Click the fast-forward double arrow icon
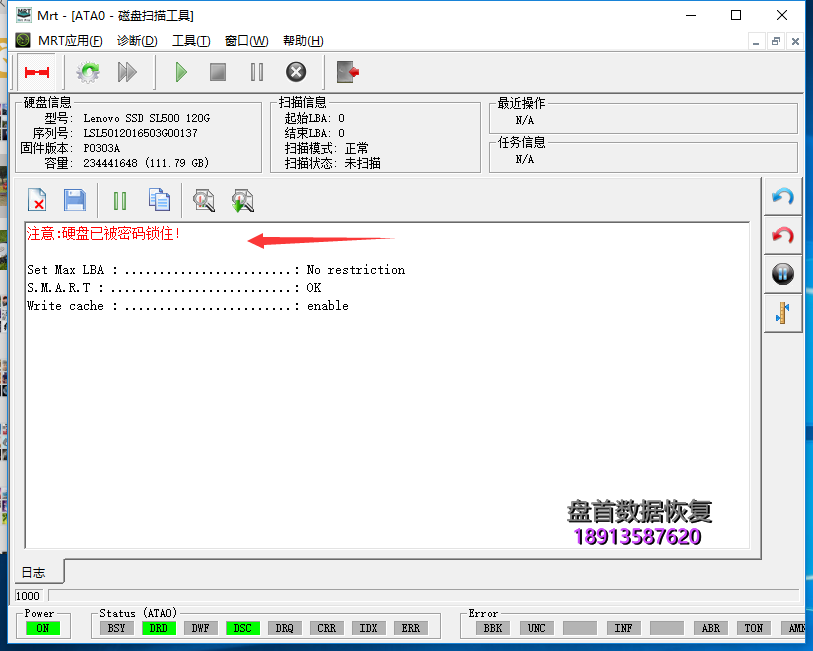813x651 pixels. (127, 72)
